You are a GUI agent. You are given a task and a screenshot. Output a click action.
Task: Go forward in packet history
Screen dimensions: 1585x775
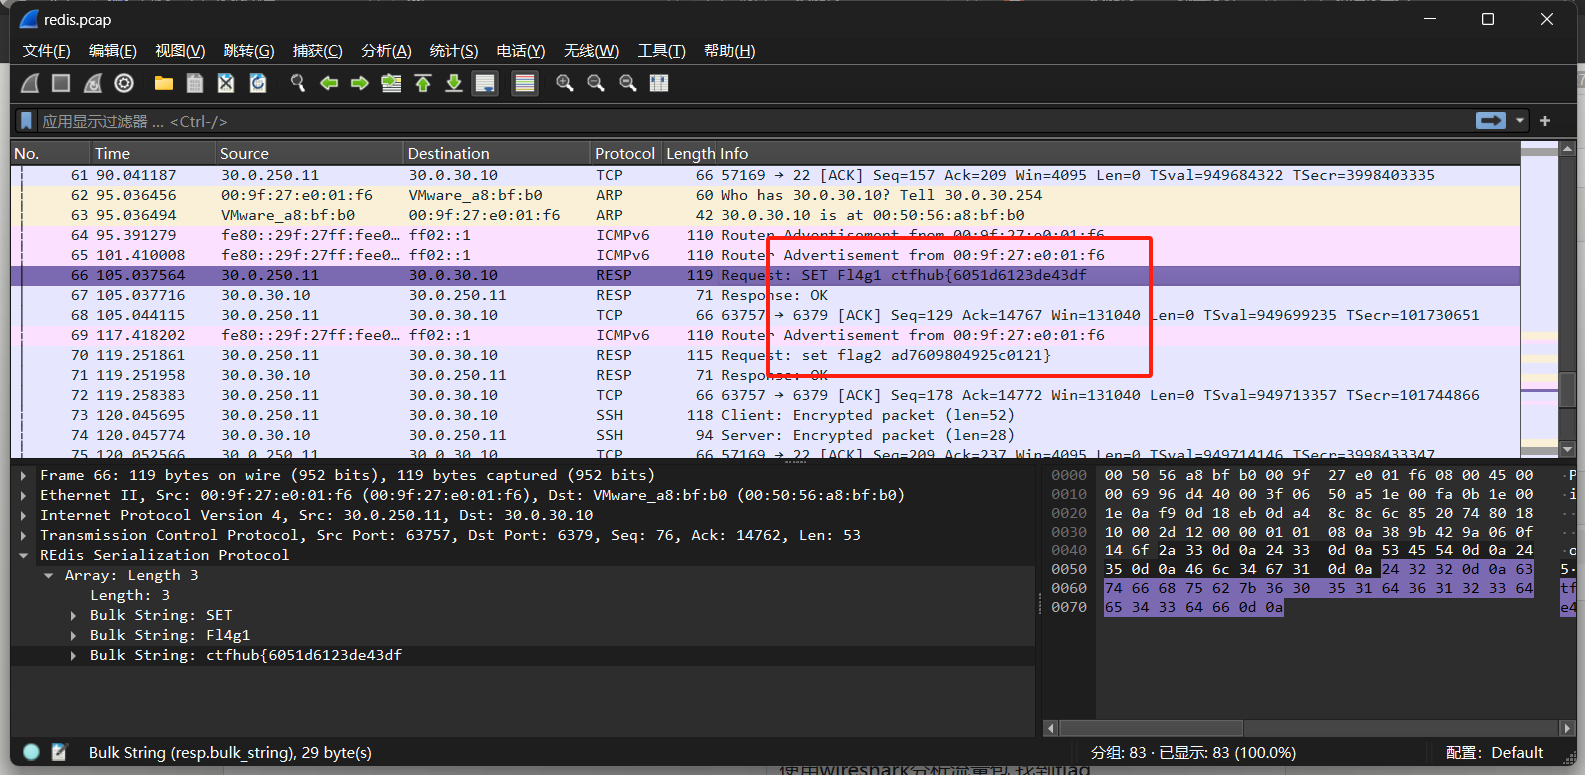pos(360,83)
